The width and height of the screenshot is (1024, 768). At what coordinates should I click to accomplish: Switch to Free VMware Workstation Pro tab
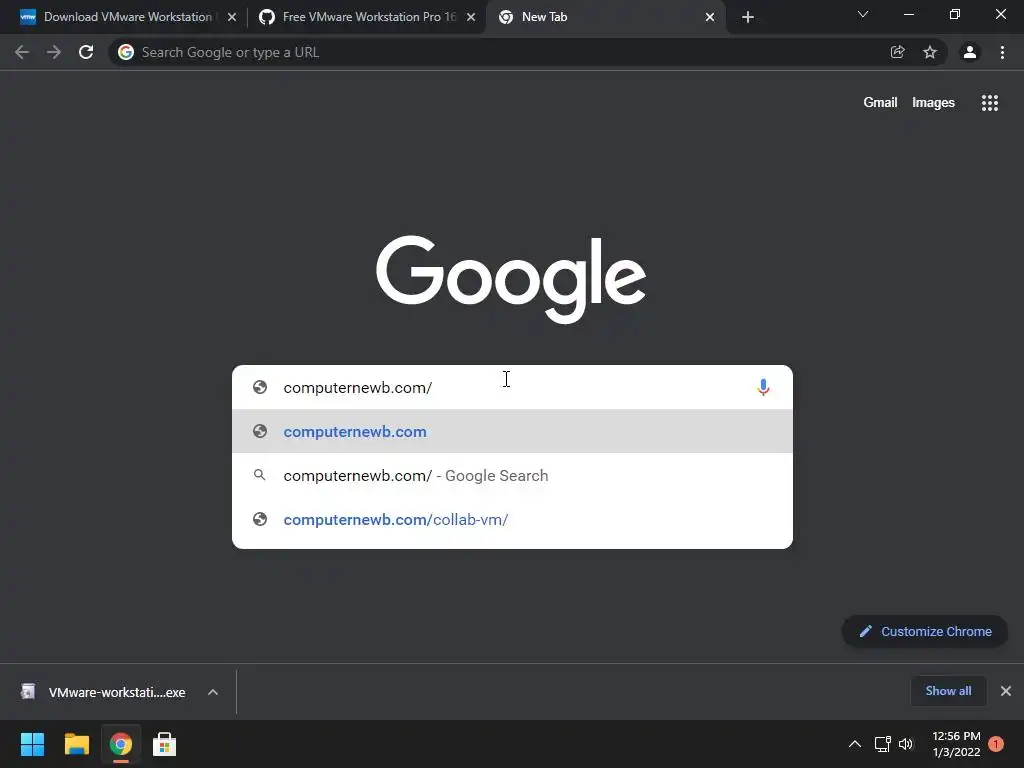click(x=369, y=17)
